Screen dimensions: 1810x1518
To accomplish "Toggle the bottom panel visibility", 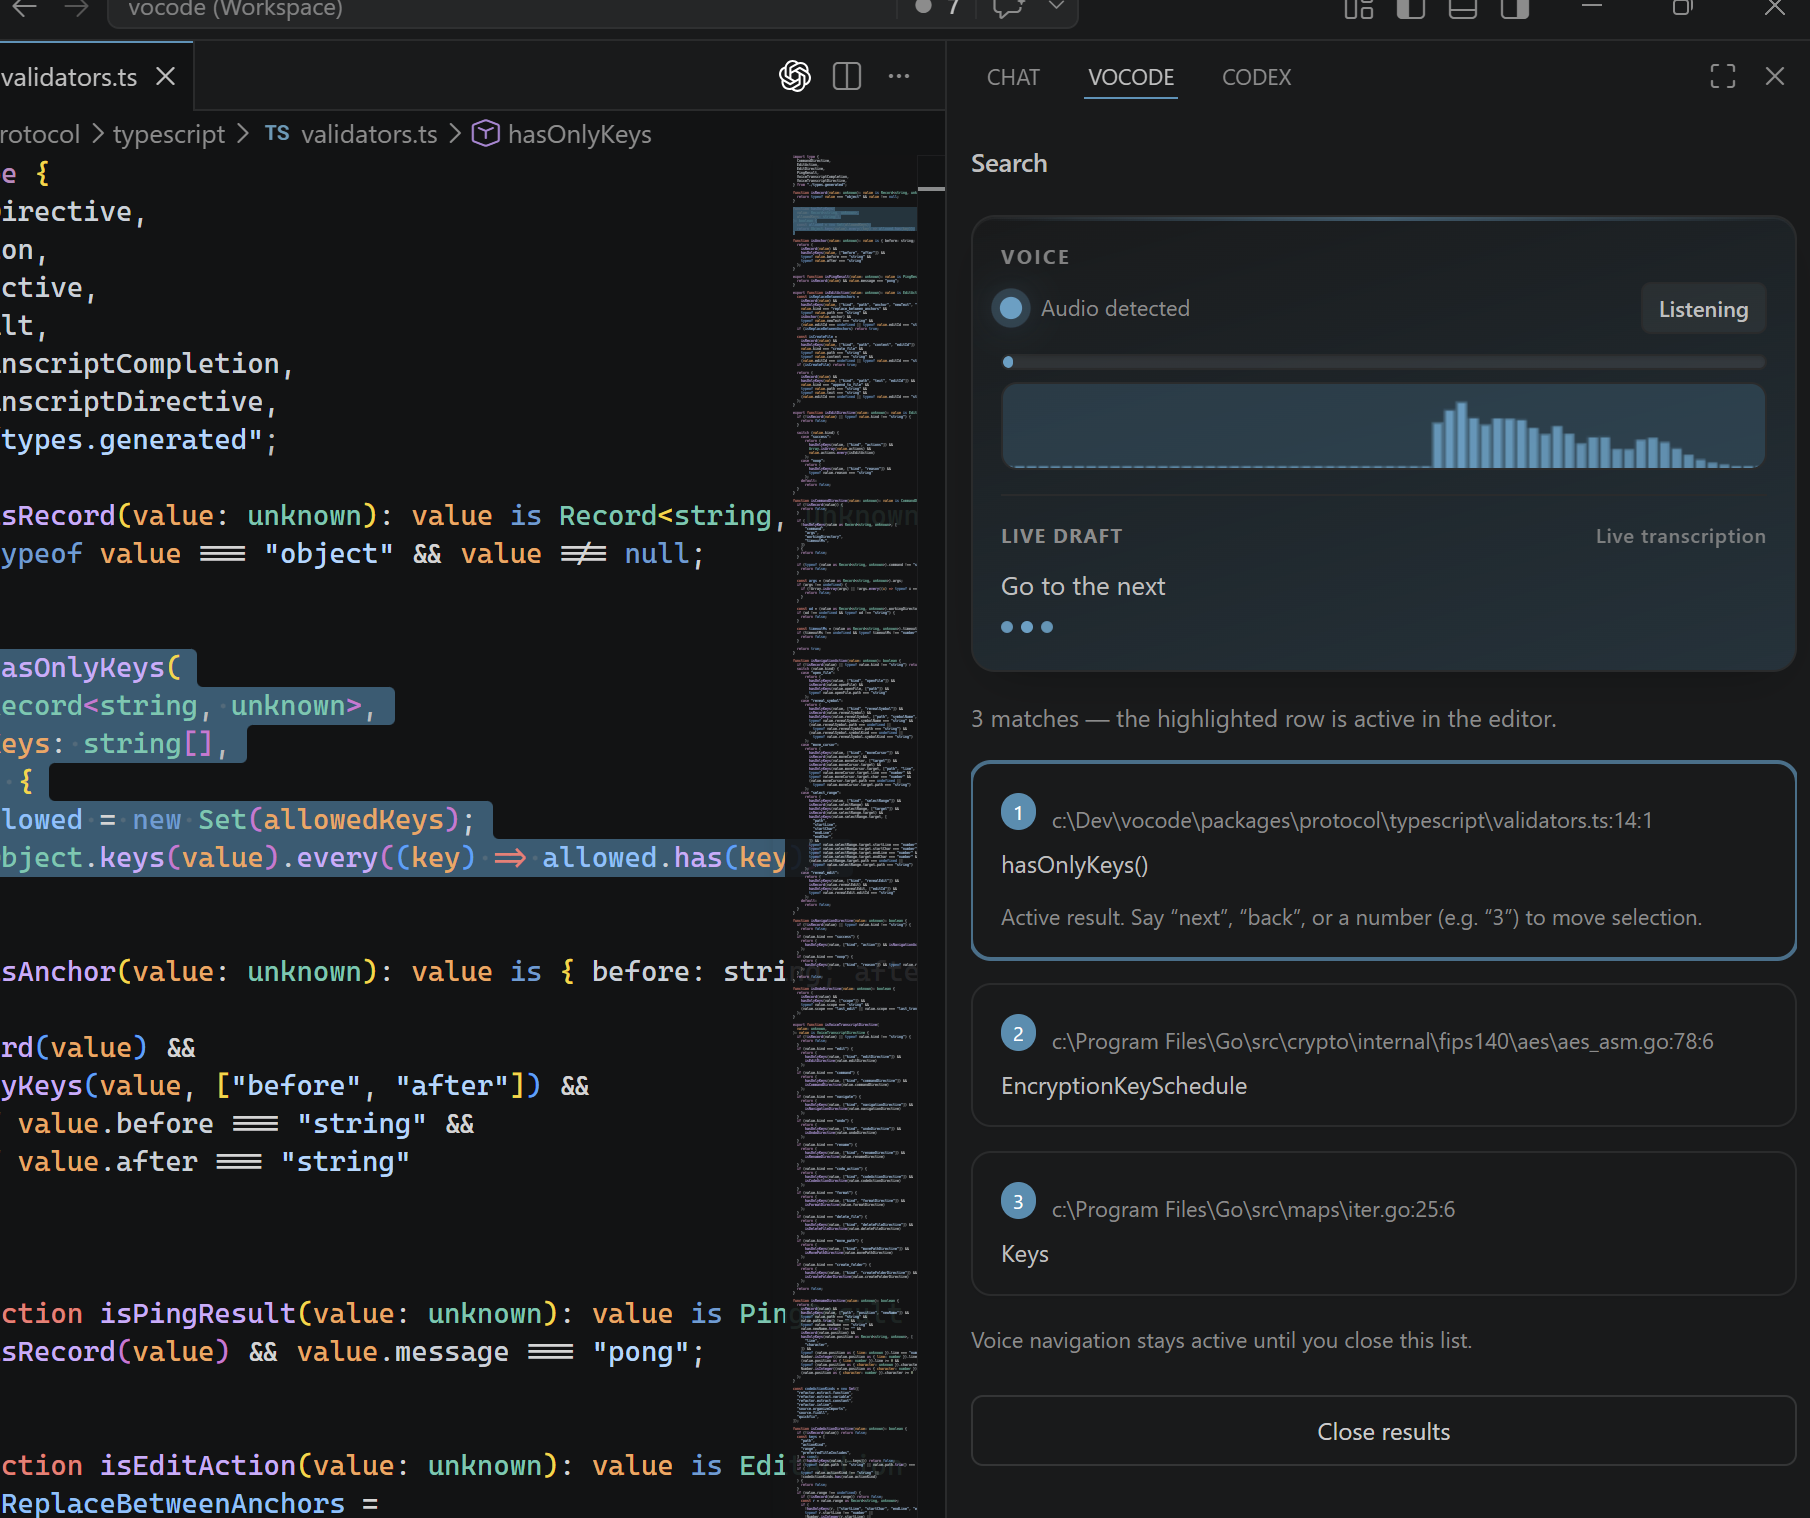I will [1462, 9].
